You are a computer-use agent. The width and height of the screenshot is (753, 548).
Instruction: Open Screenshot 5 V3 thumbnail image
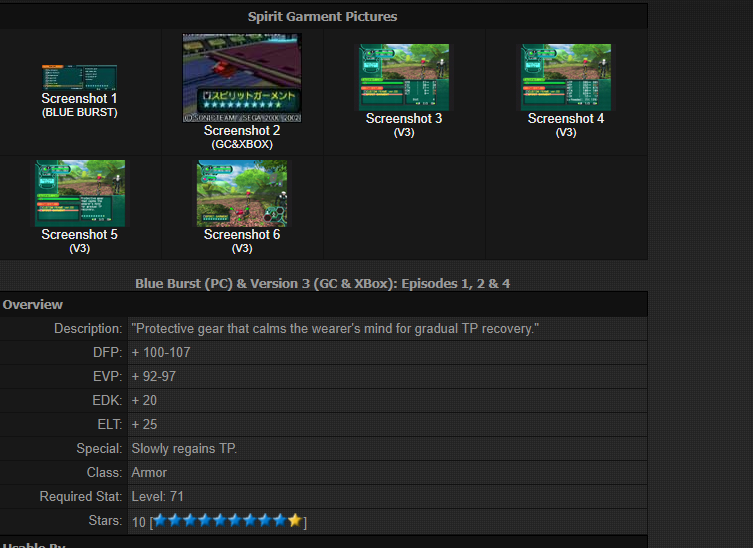click(x=80, y=193)
